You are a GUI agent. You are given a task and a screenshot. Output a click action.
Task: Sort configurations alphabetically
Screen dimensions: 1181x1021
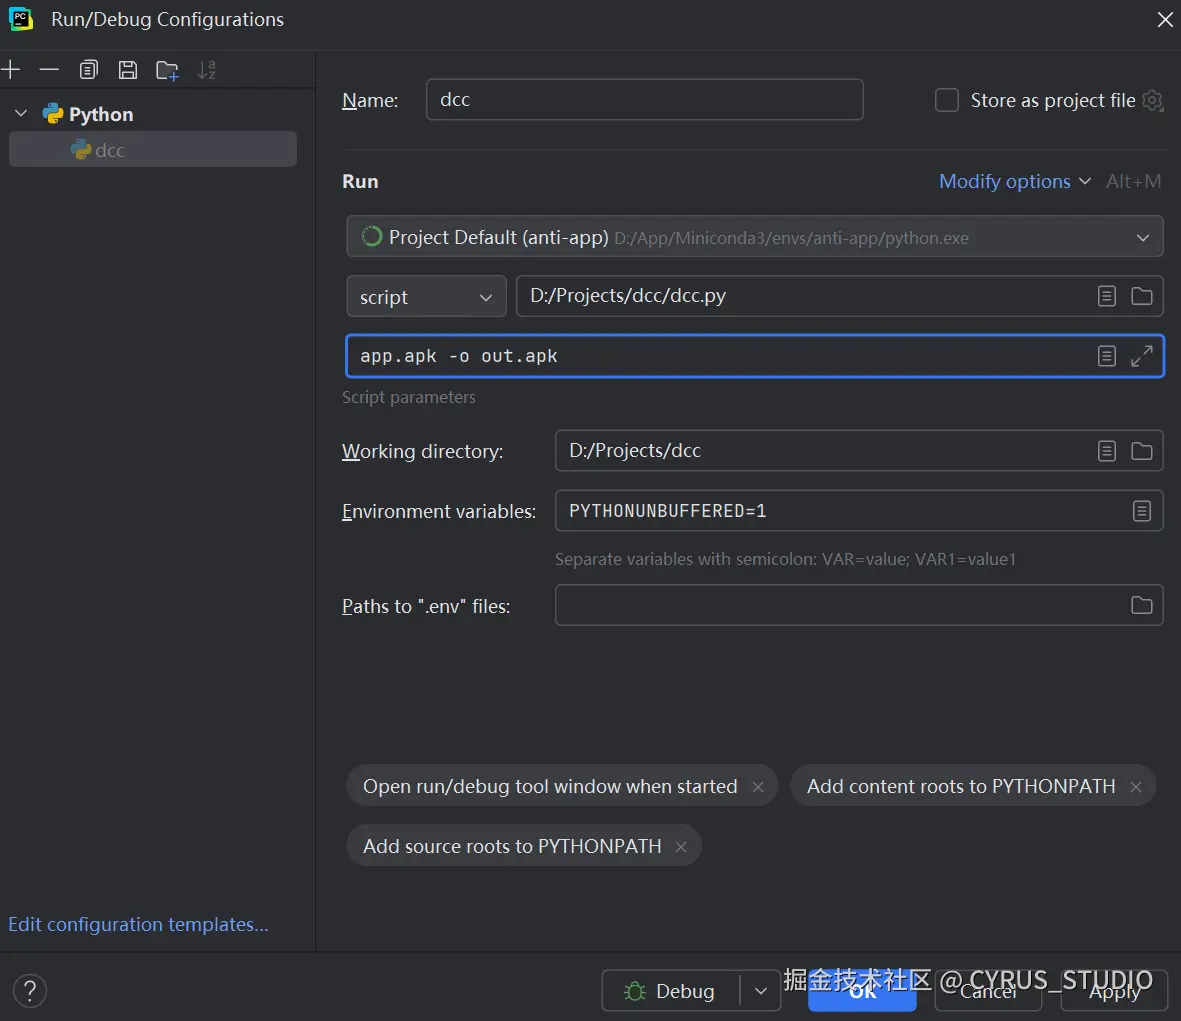(206, 70)
